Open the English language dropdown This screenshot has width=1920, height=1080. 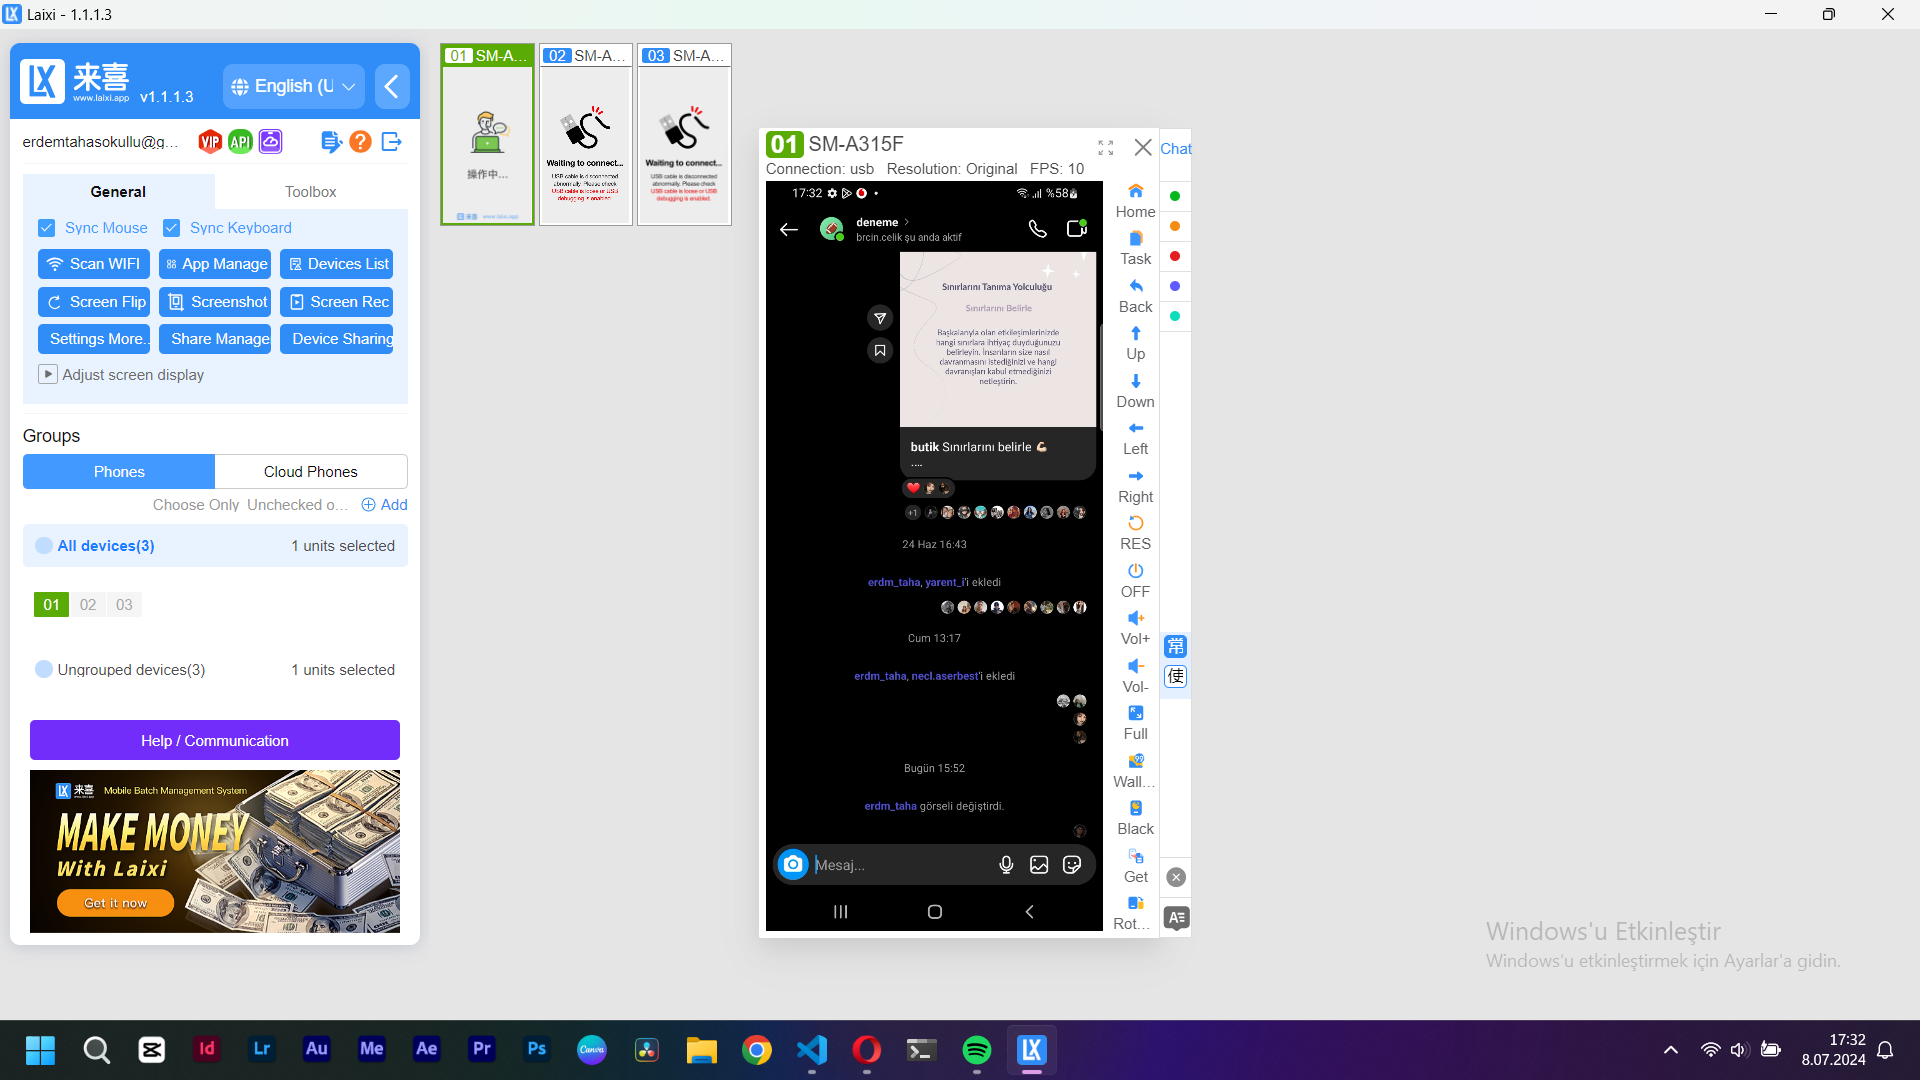coord(294,87)
